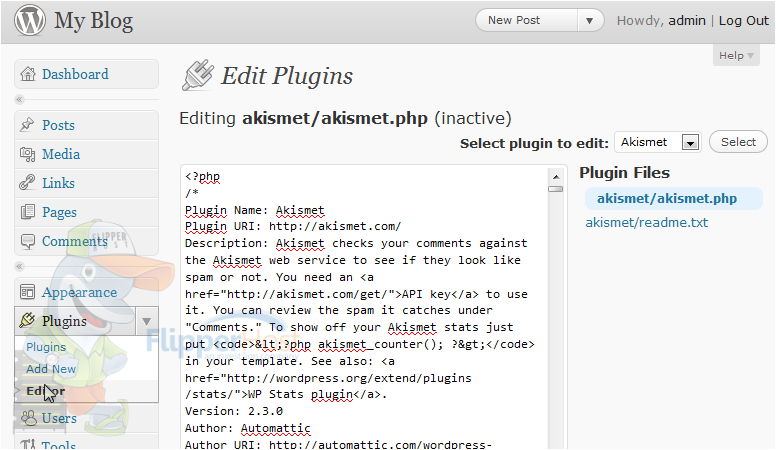
Task: Go to Plugins submenu item
Action: point(46,347)
